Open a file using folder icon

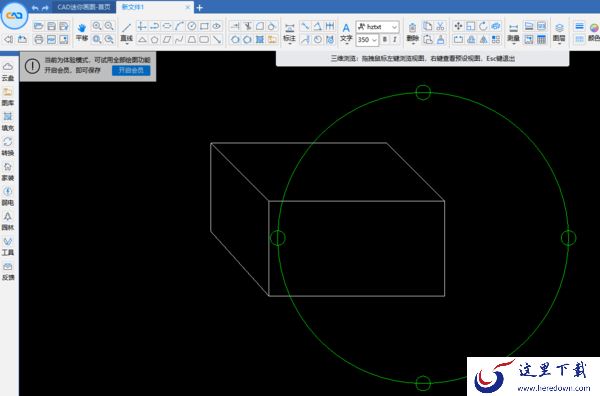38,26
